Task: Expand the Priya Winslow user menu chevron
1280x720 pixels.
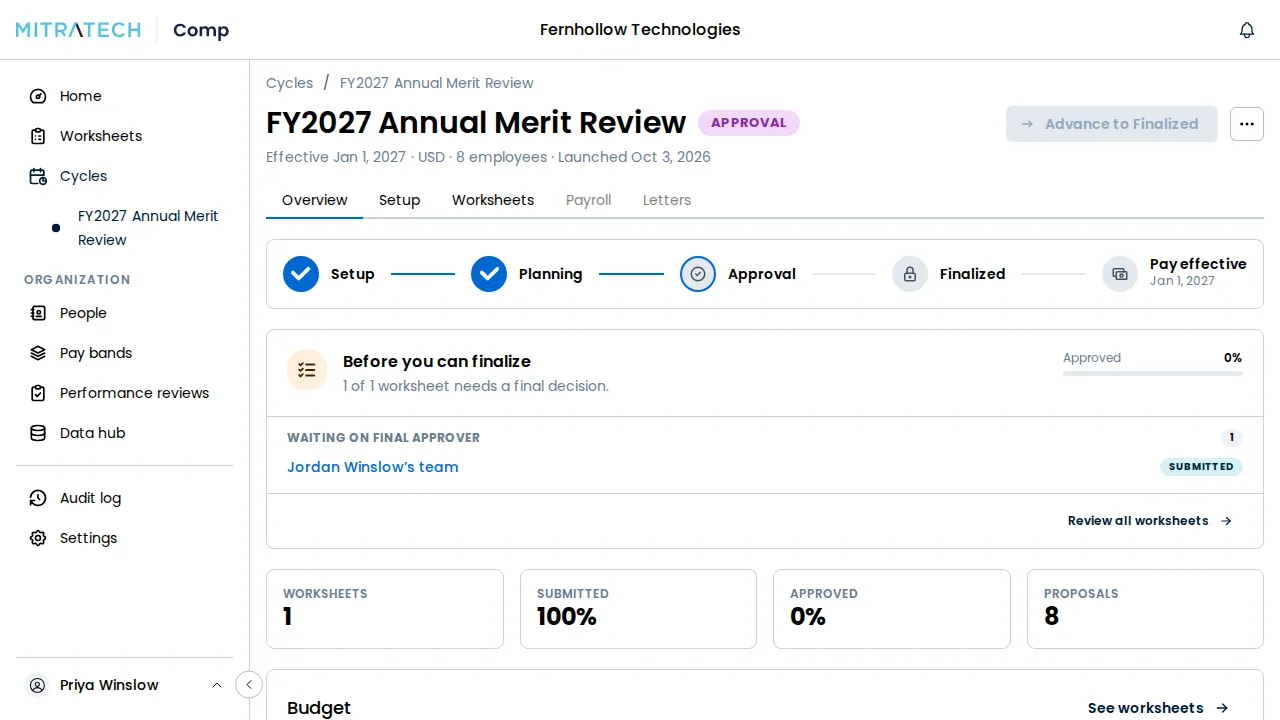Action: [x=217, y=685]
